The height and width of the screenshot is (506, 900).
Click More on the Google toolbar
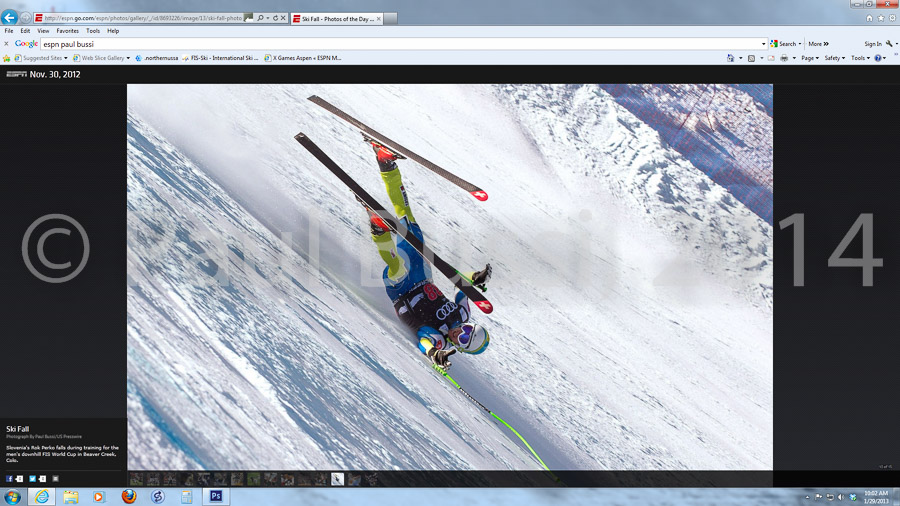coord(818,44)
